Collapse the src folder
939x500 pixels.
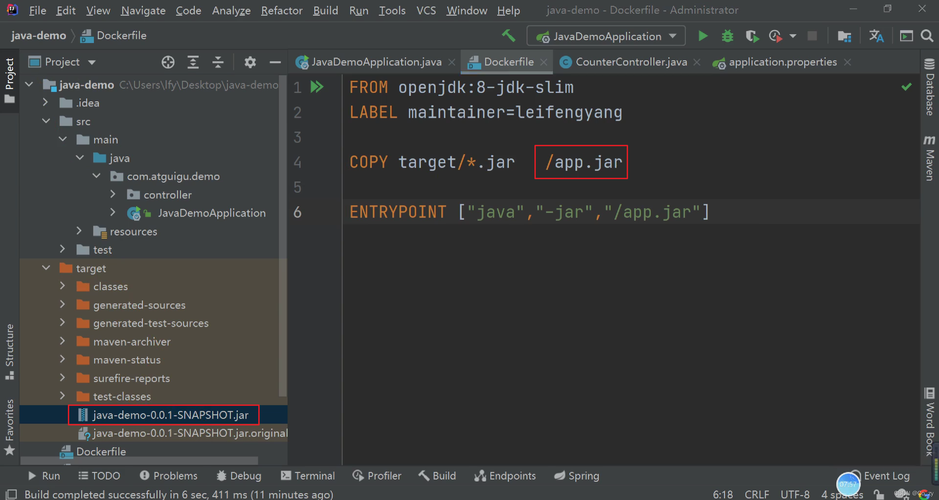(46, 121)
